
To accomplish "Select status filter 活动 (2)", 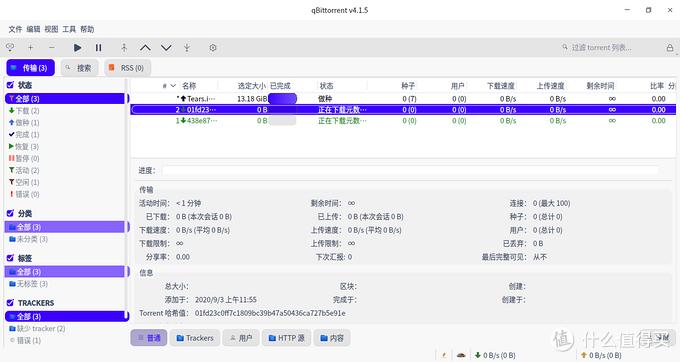I will tap(24, 170).
